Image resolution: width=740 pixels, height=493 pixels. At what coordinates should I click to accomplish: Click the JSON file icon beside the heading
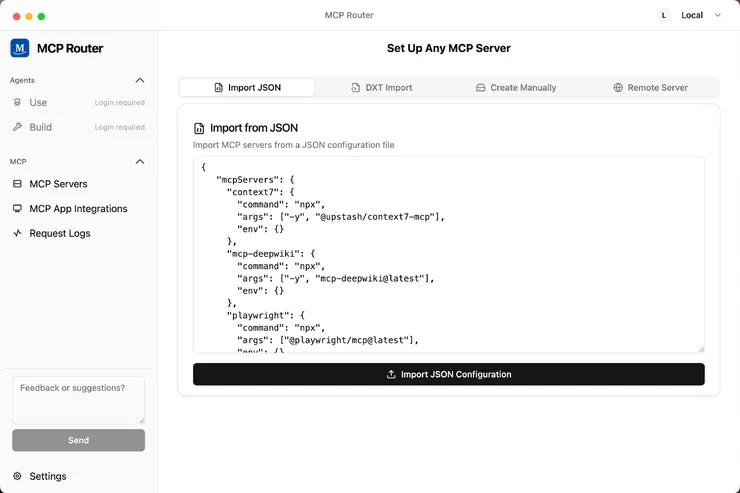point(199,128)
